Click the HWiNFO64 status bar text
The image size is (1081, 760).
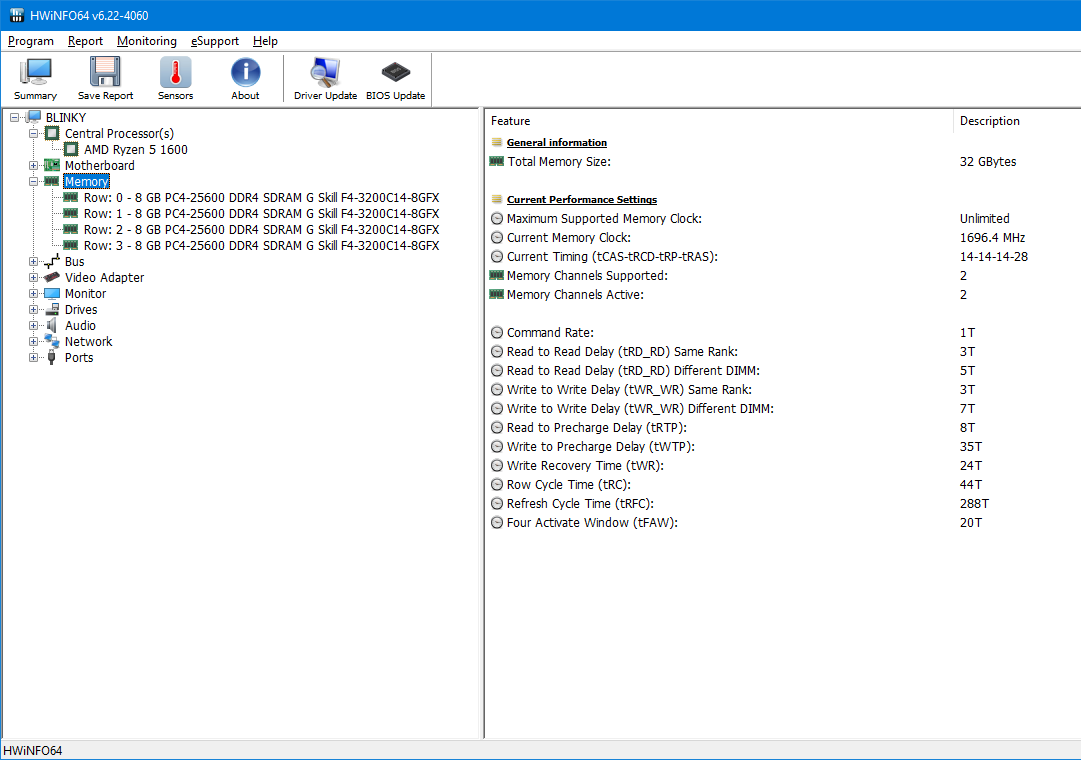(x=32, y=750)
